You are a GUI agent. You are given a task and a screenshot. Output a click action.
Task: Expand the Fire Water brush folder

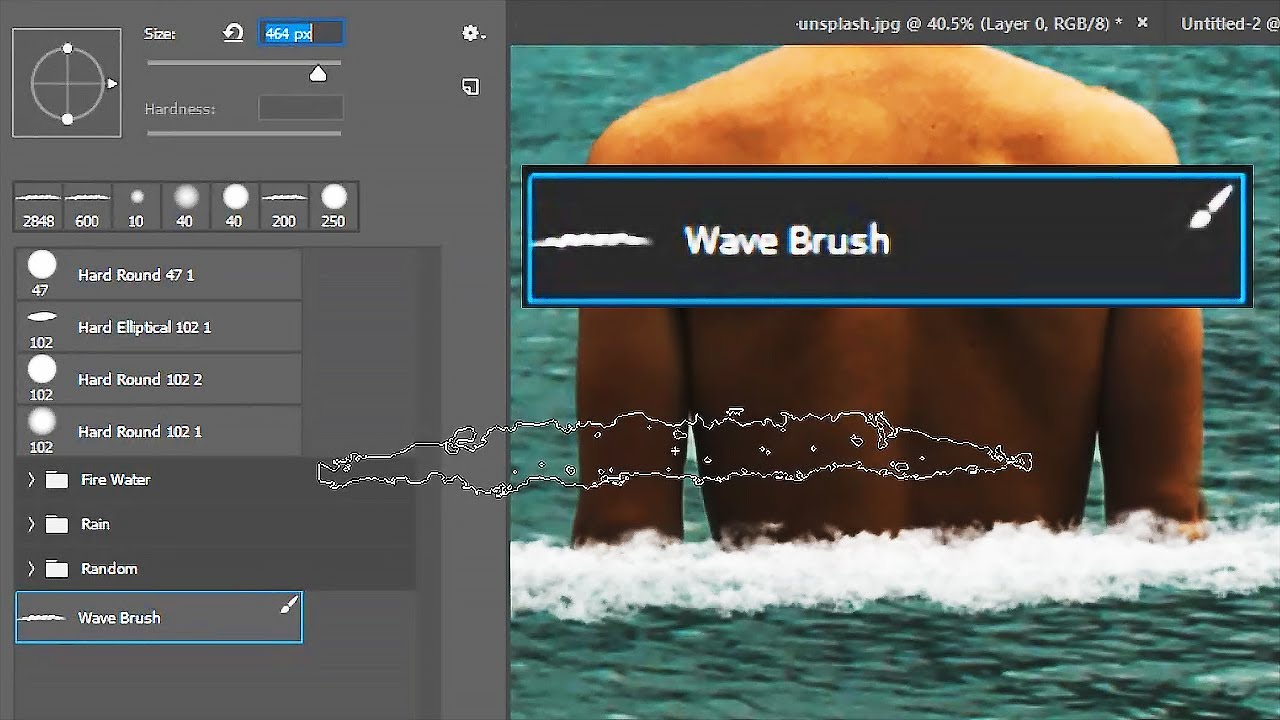click(x=31, y=480)
